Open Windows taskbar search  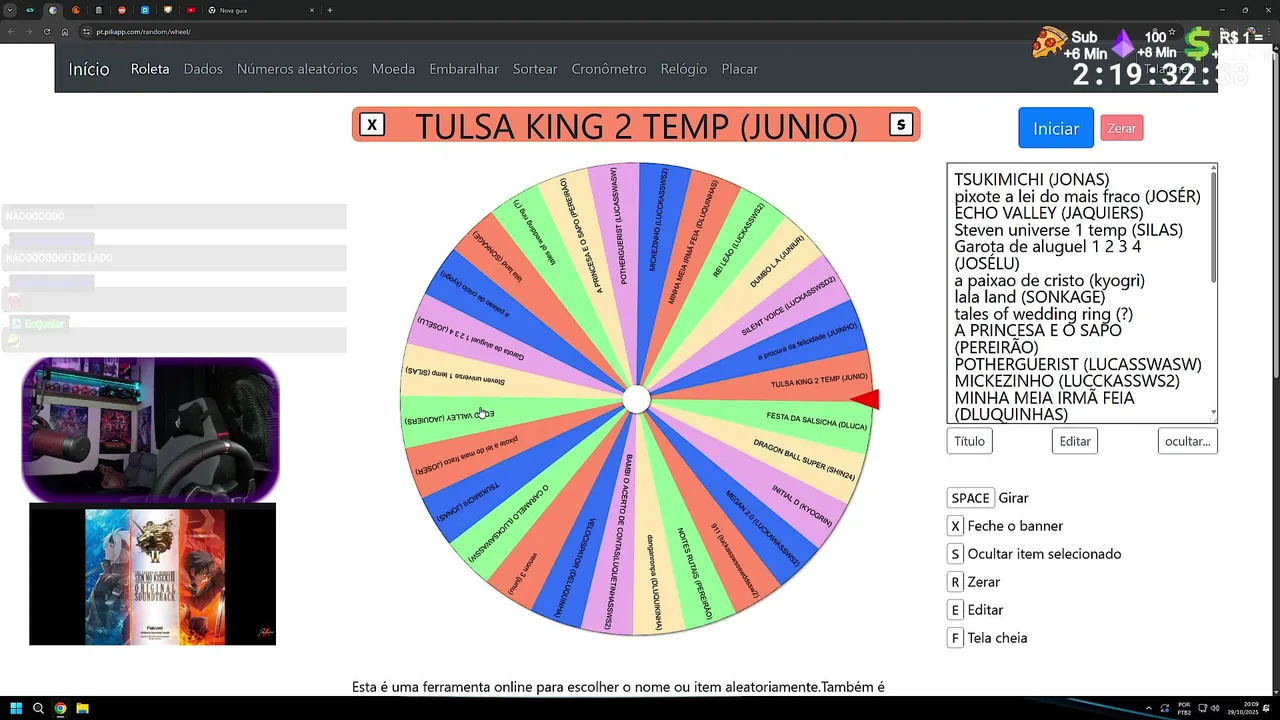pyautogui.click(x=38, y=708)
